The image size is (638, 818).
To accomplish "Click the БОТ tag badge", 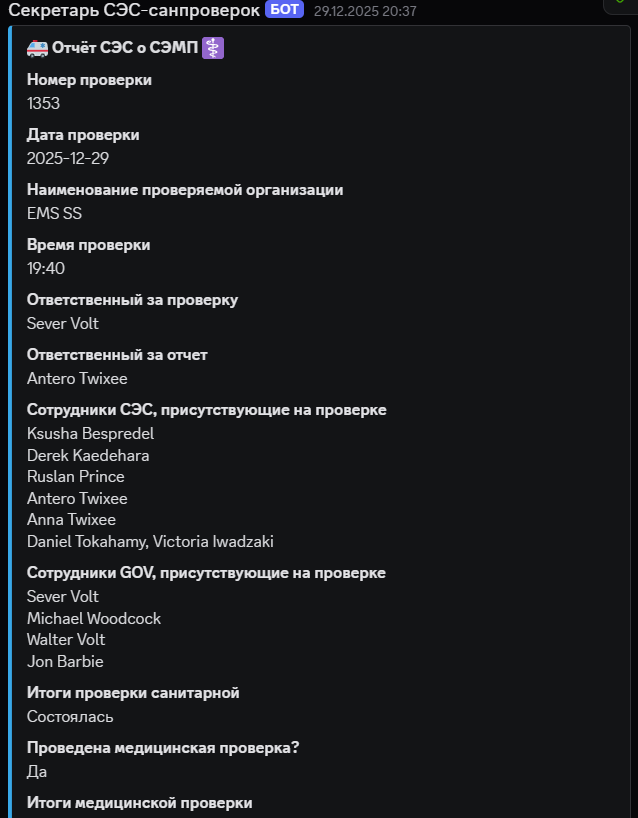I will coord(284,10).
